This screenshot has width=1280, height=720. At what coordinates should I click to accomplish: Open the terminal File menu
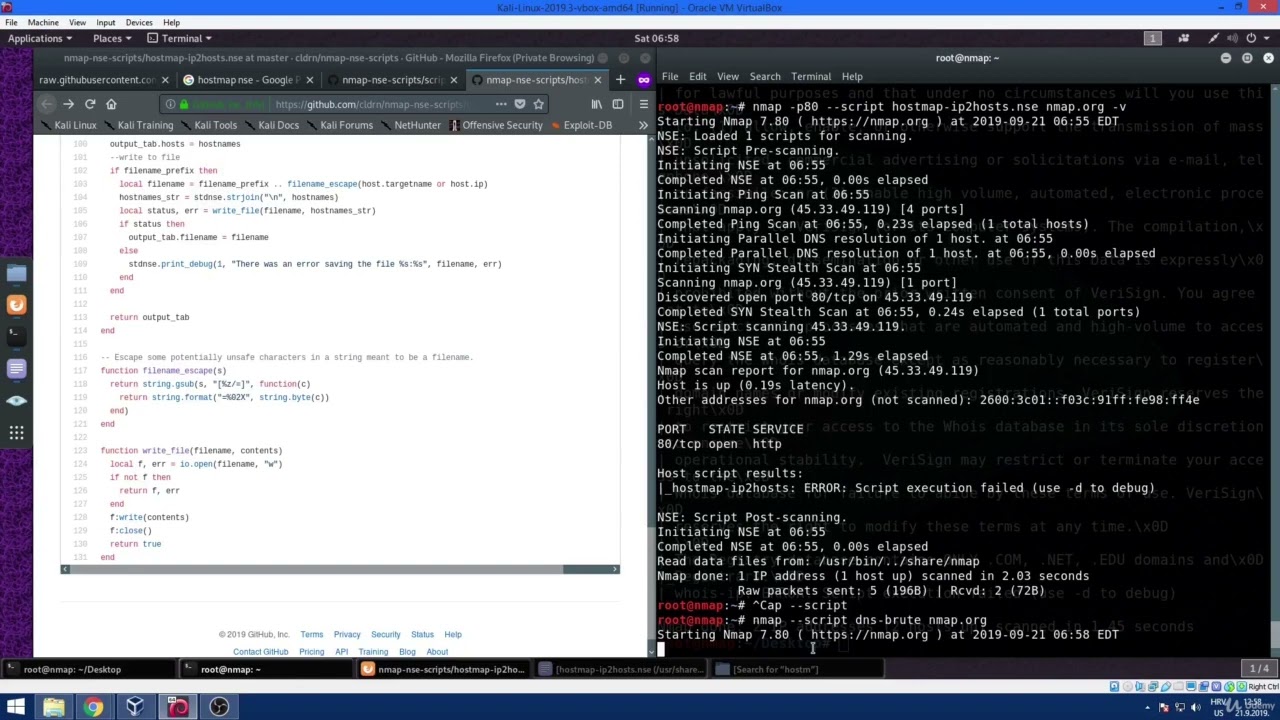[670, 76]
